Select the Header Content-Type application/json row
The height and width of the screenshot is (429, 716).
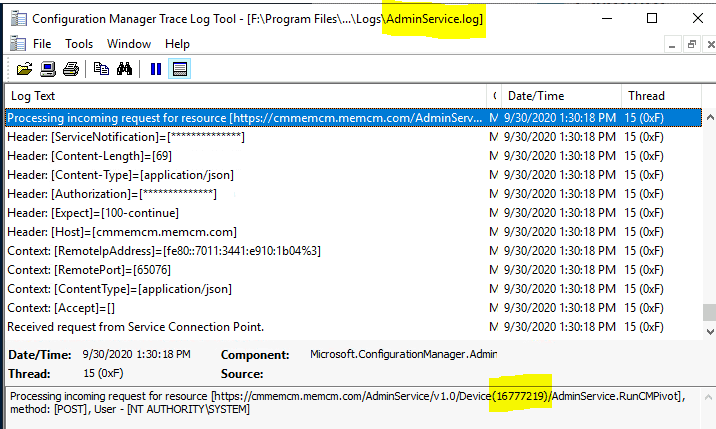pyautogui.click(x=353, y=175)
